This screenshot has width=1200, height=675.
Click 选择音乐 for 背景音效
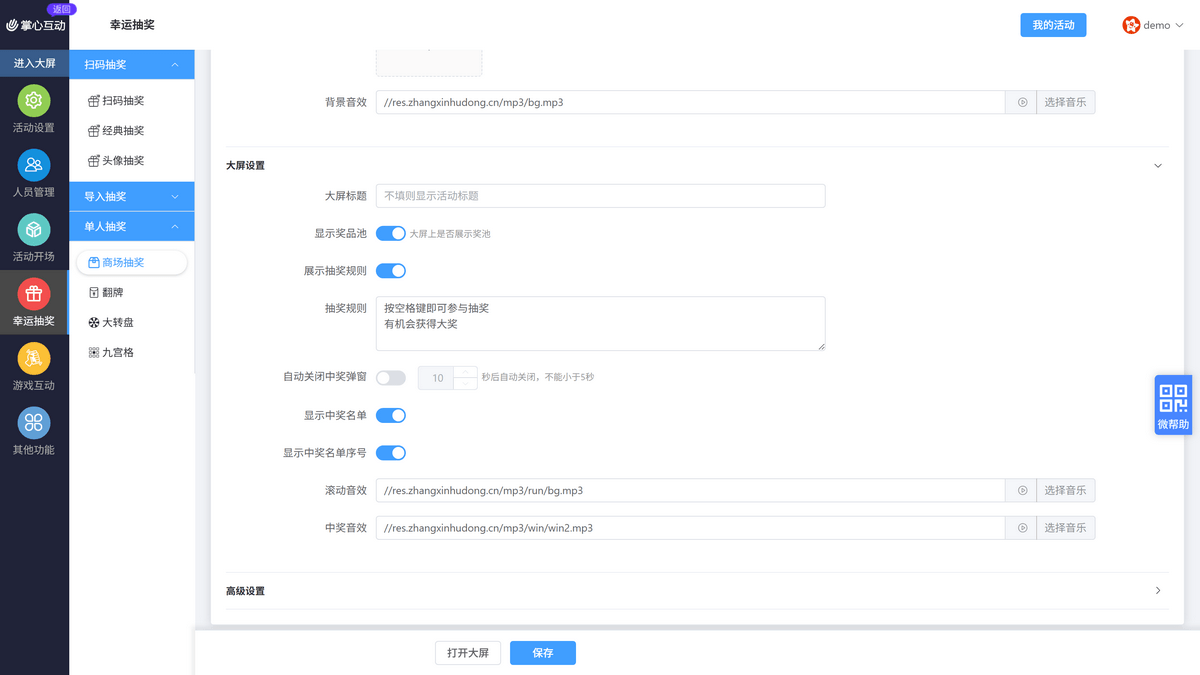1065,102
